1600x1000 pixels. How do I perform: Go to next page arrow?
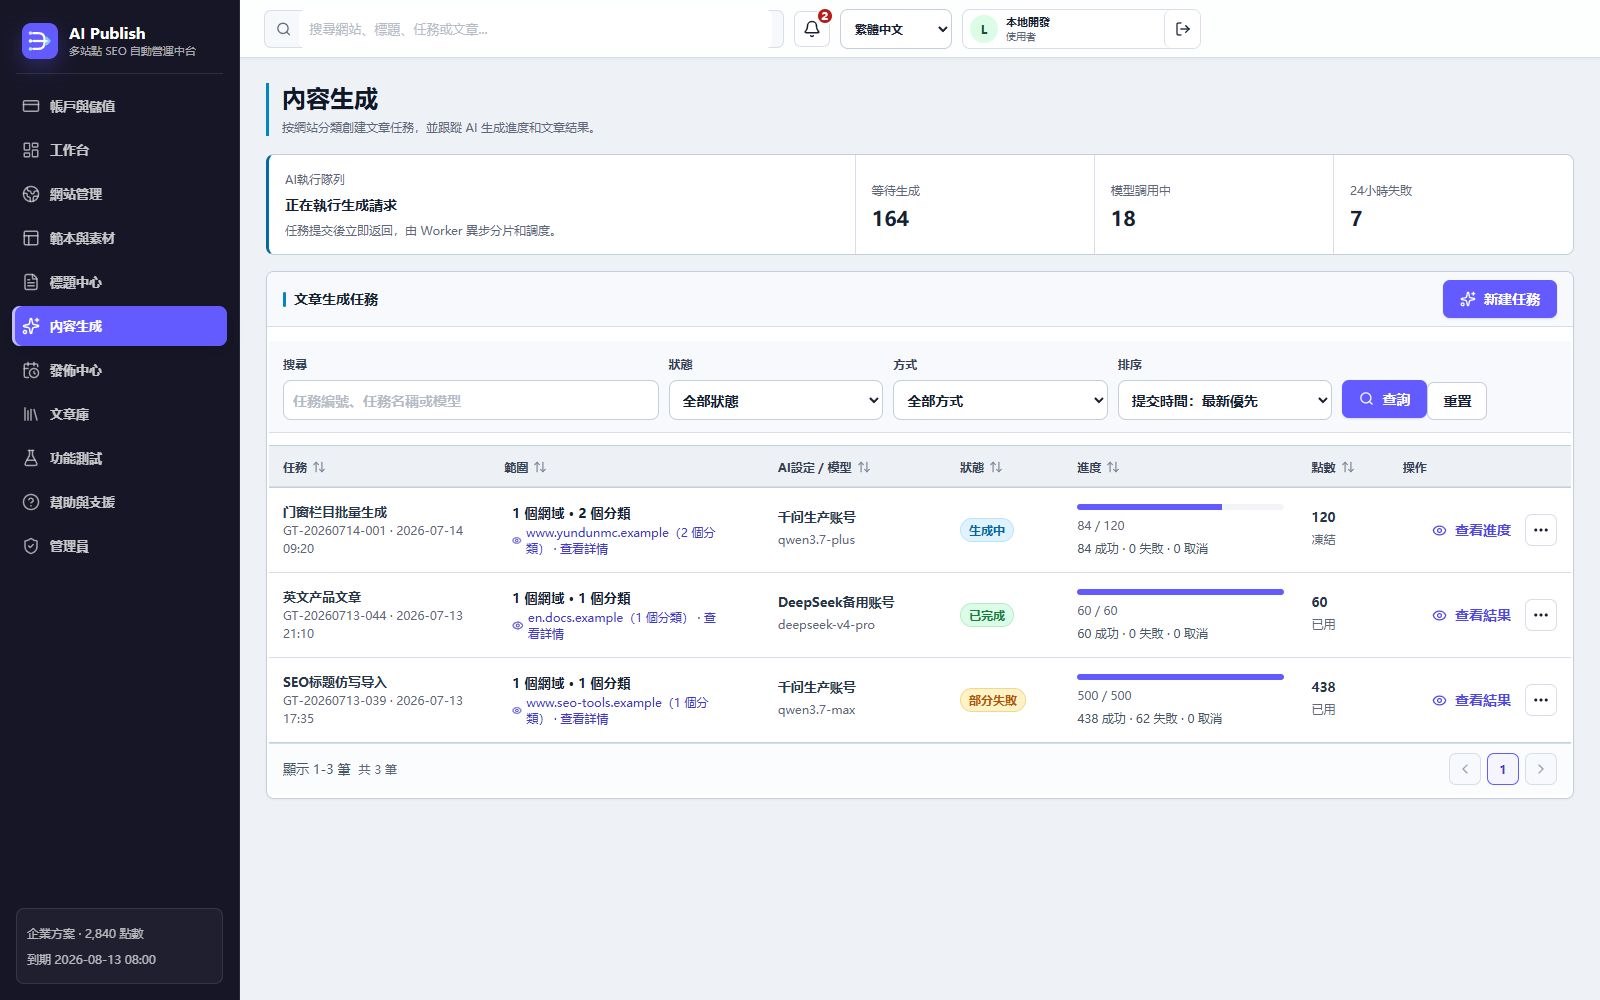pyautogui.click(x=1541, y=769)
